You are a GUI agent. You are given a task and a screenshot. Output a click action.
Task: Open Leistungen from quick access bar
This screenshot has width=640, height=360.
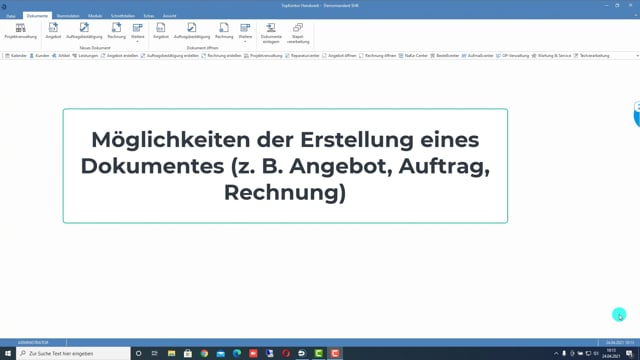pyautogui.click(x=85, y=56)
